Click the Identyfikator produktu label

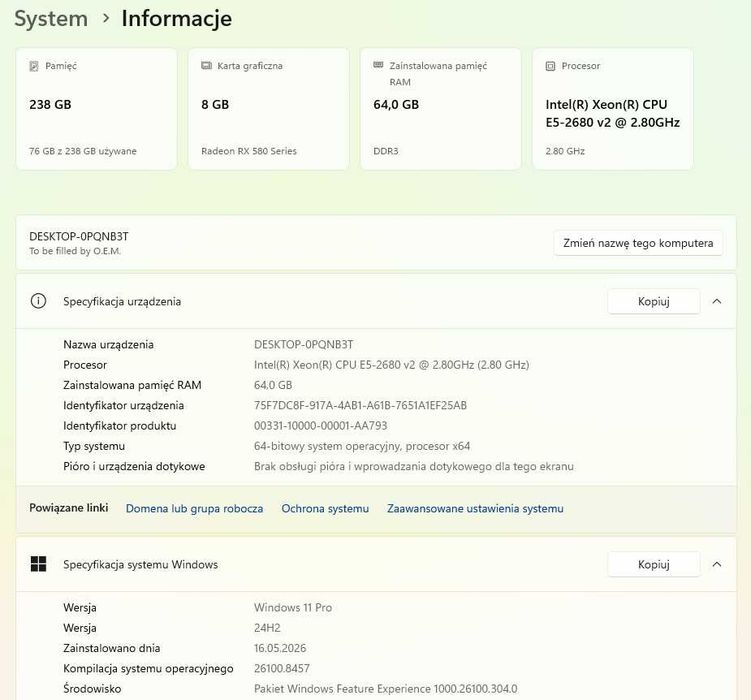120,426
